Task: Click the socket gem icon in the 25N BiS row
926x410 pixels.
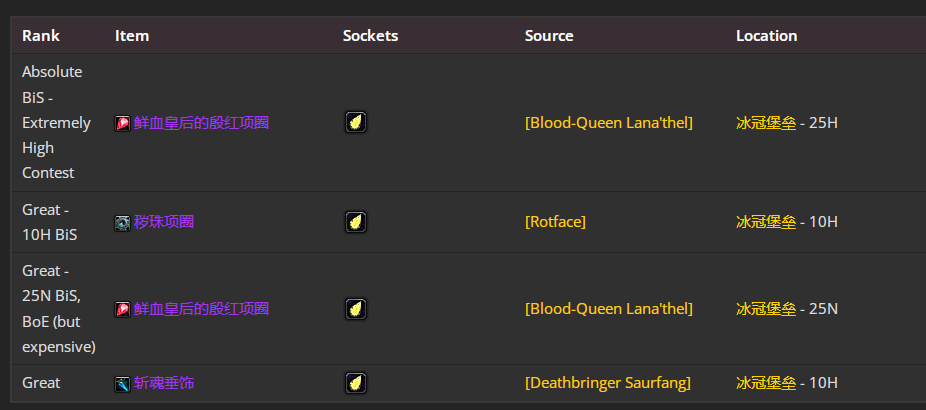Action: click(x=355, y=309)
